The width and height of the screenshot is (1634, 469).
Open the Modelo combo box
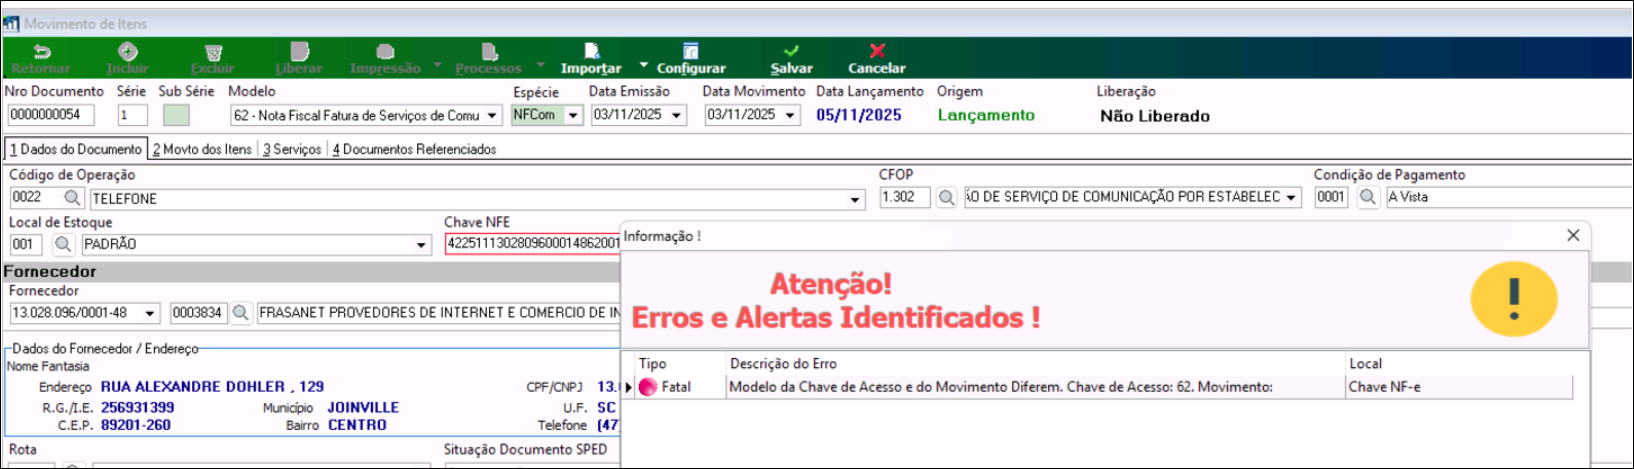[x=492, y=116]
